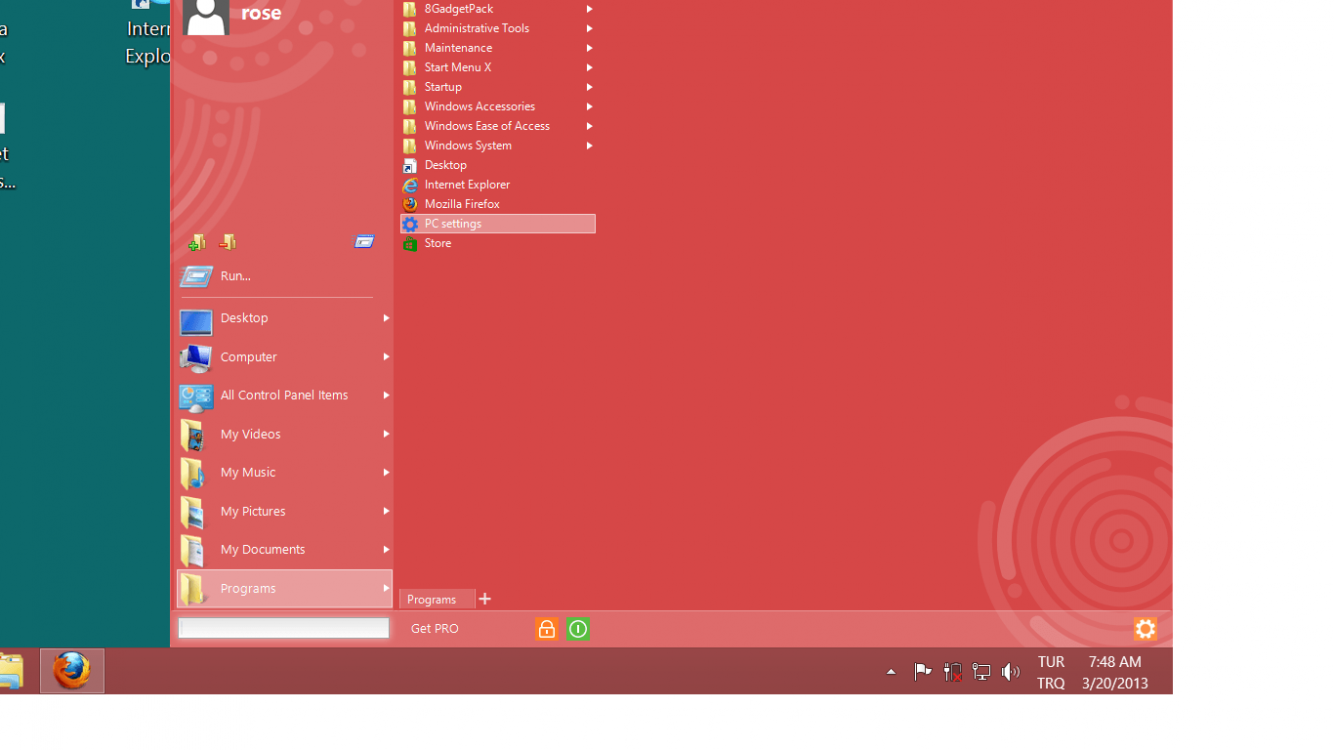The height and width of the screenshot is (750, 1334).
Task: Click the Windows Accessories folder icon
Action: 410,107
